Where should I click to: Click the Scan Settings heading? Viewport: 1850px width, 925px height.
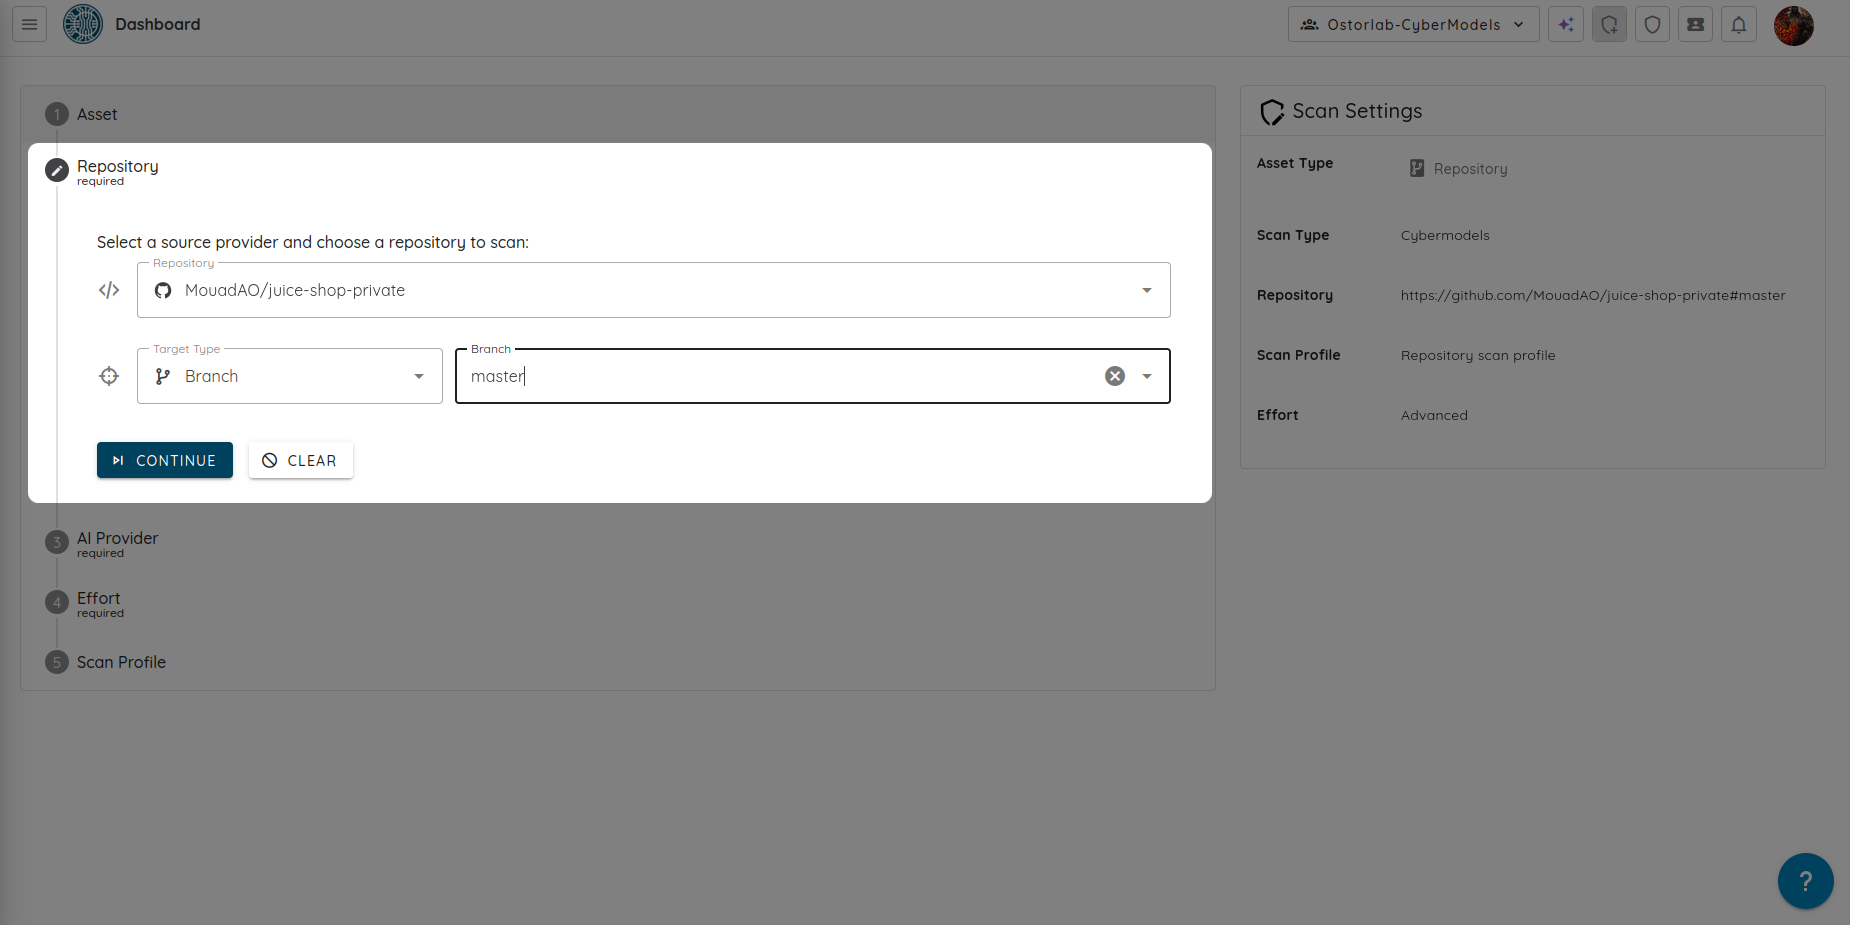click(1357, 111)
